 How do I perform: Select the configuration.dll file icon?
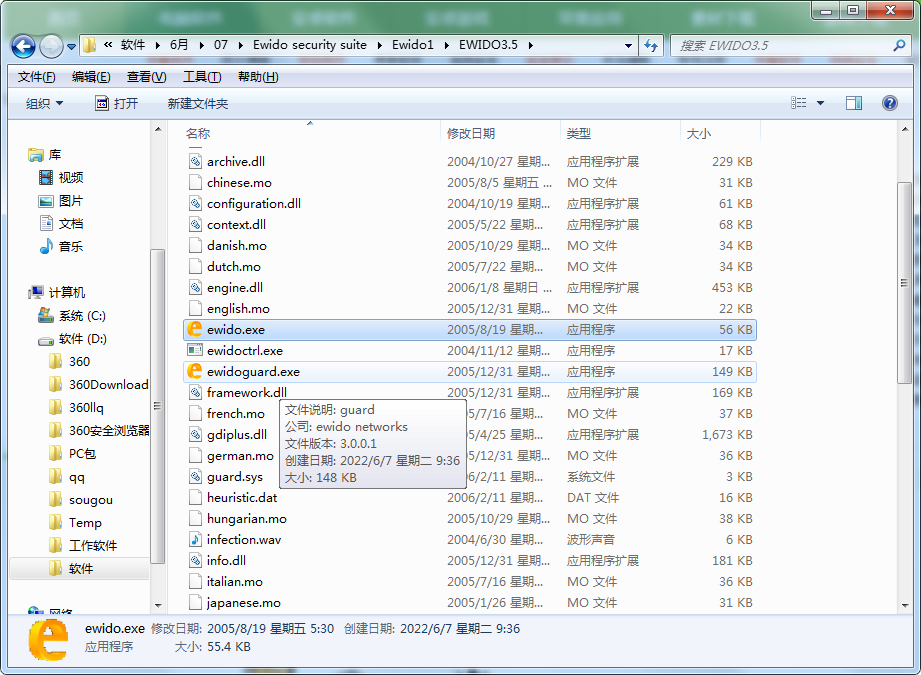[195, 203]
